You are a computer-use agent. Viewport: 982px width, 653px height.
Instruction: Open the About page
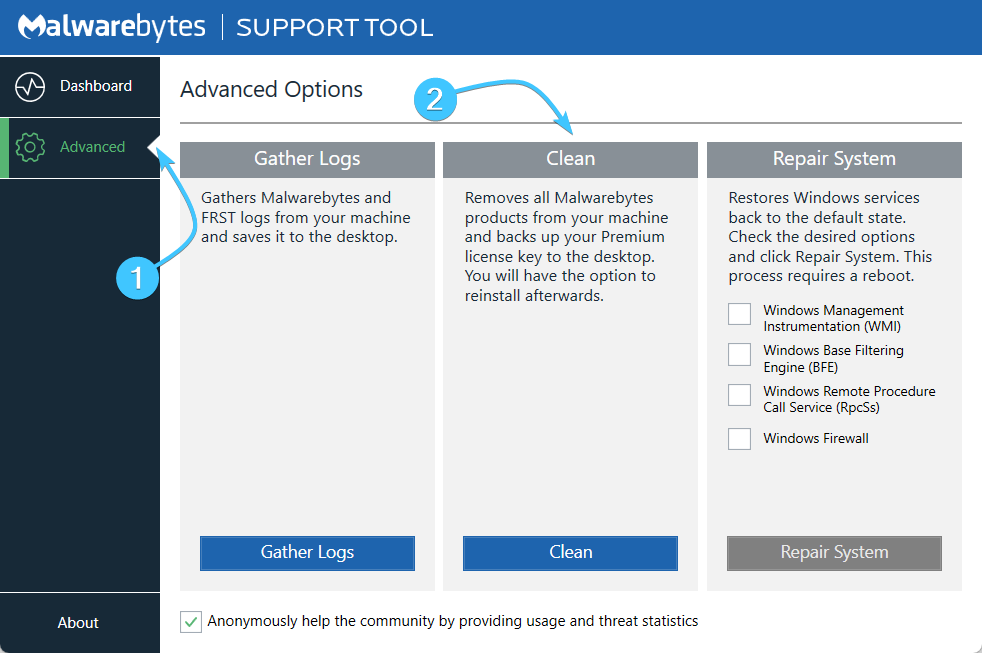click(78, 622)
